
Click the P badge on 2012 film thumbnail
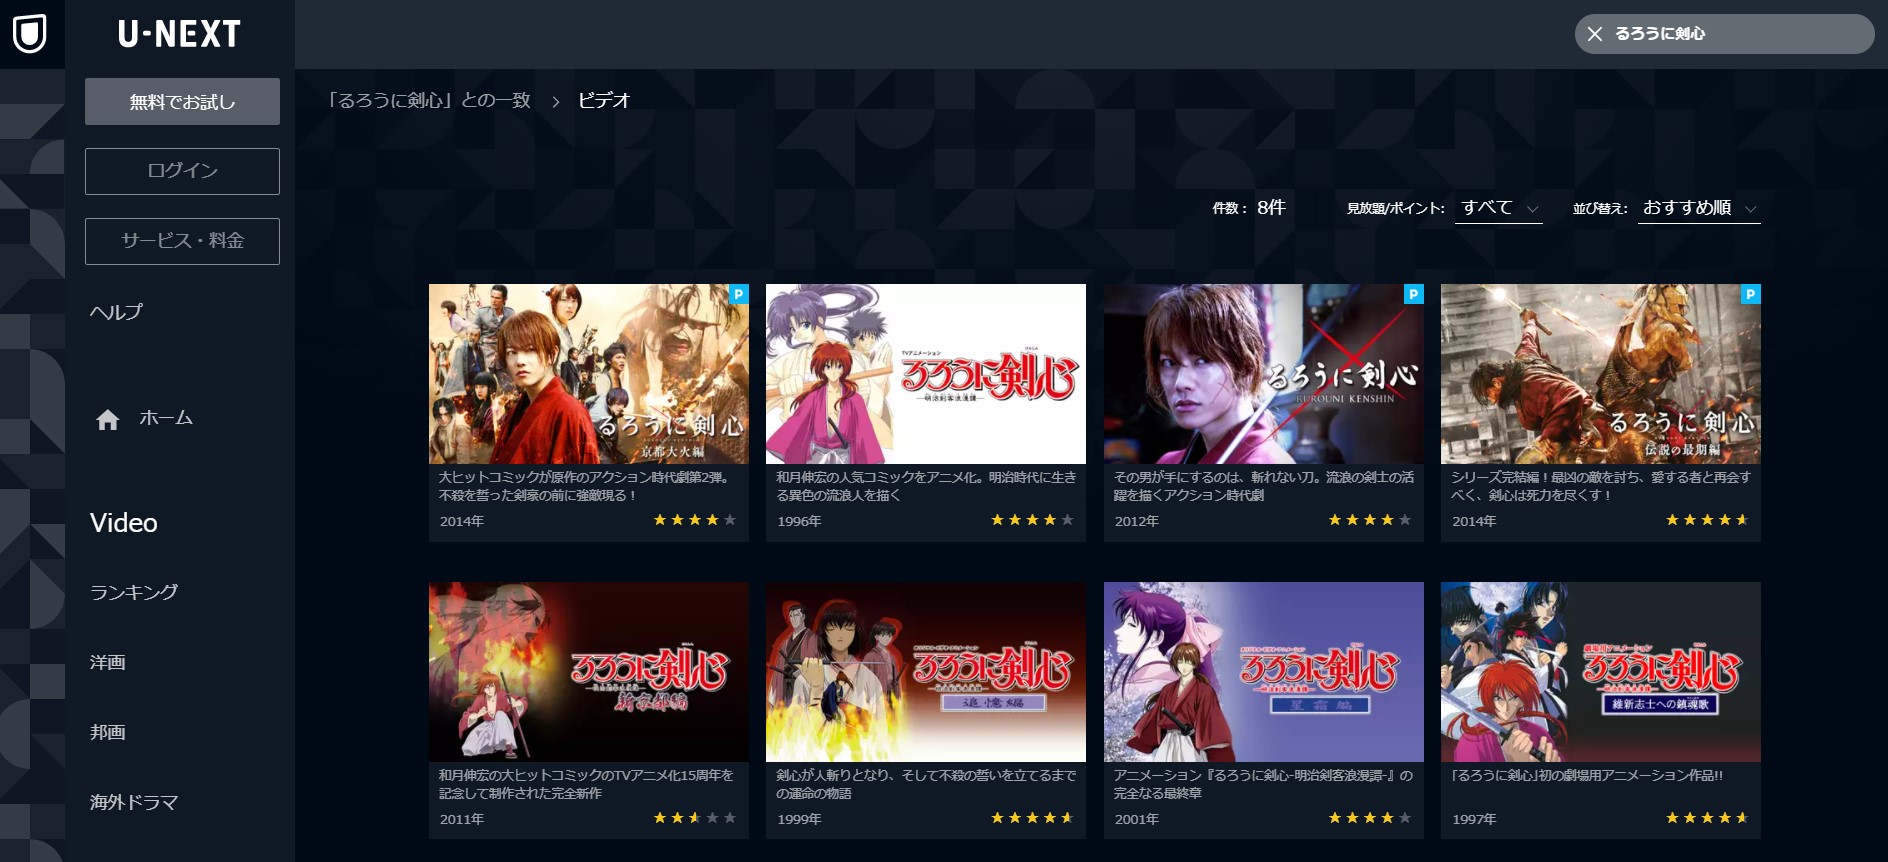point(1414,294)
